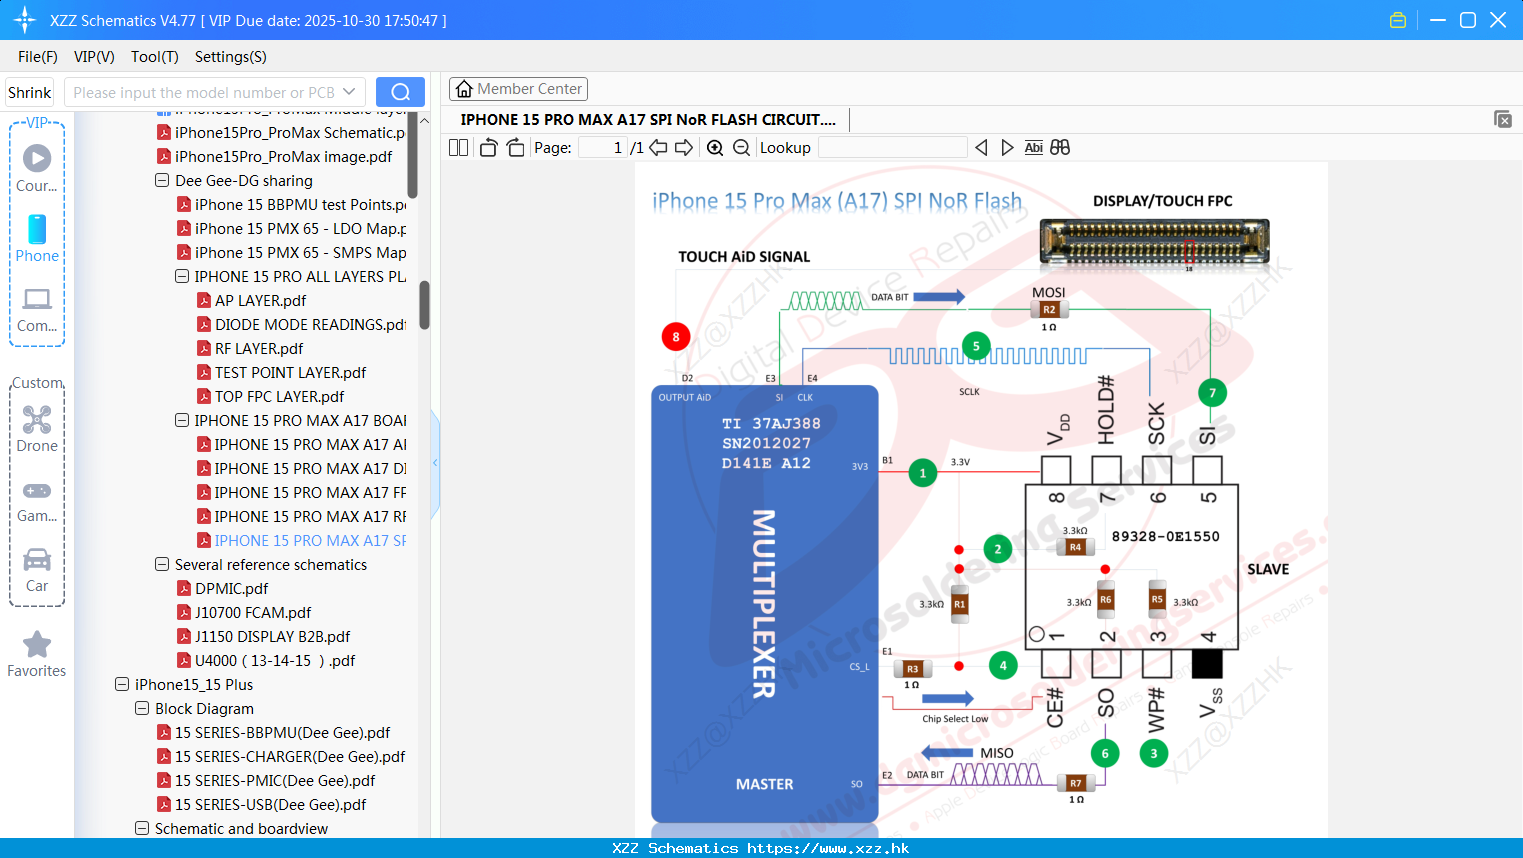Select the Game console category
Screen dimensions: 1523x858
[37, 500]
